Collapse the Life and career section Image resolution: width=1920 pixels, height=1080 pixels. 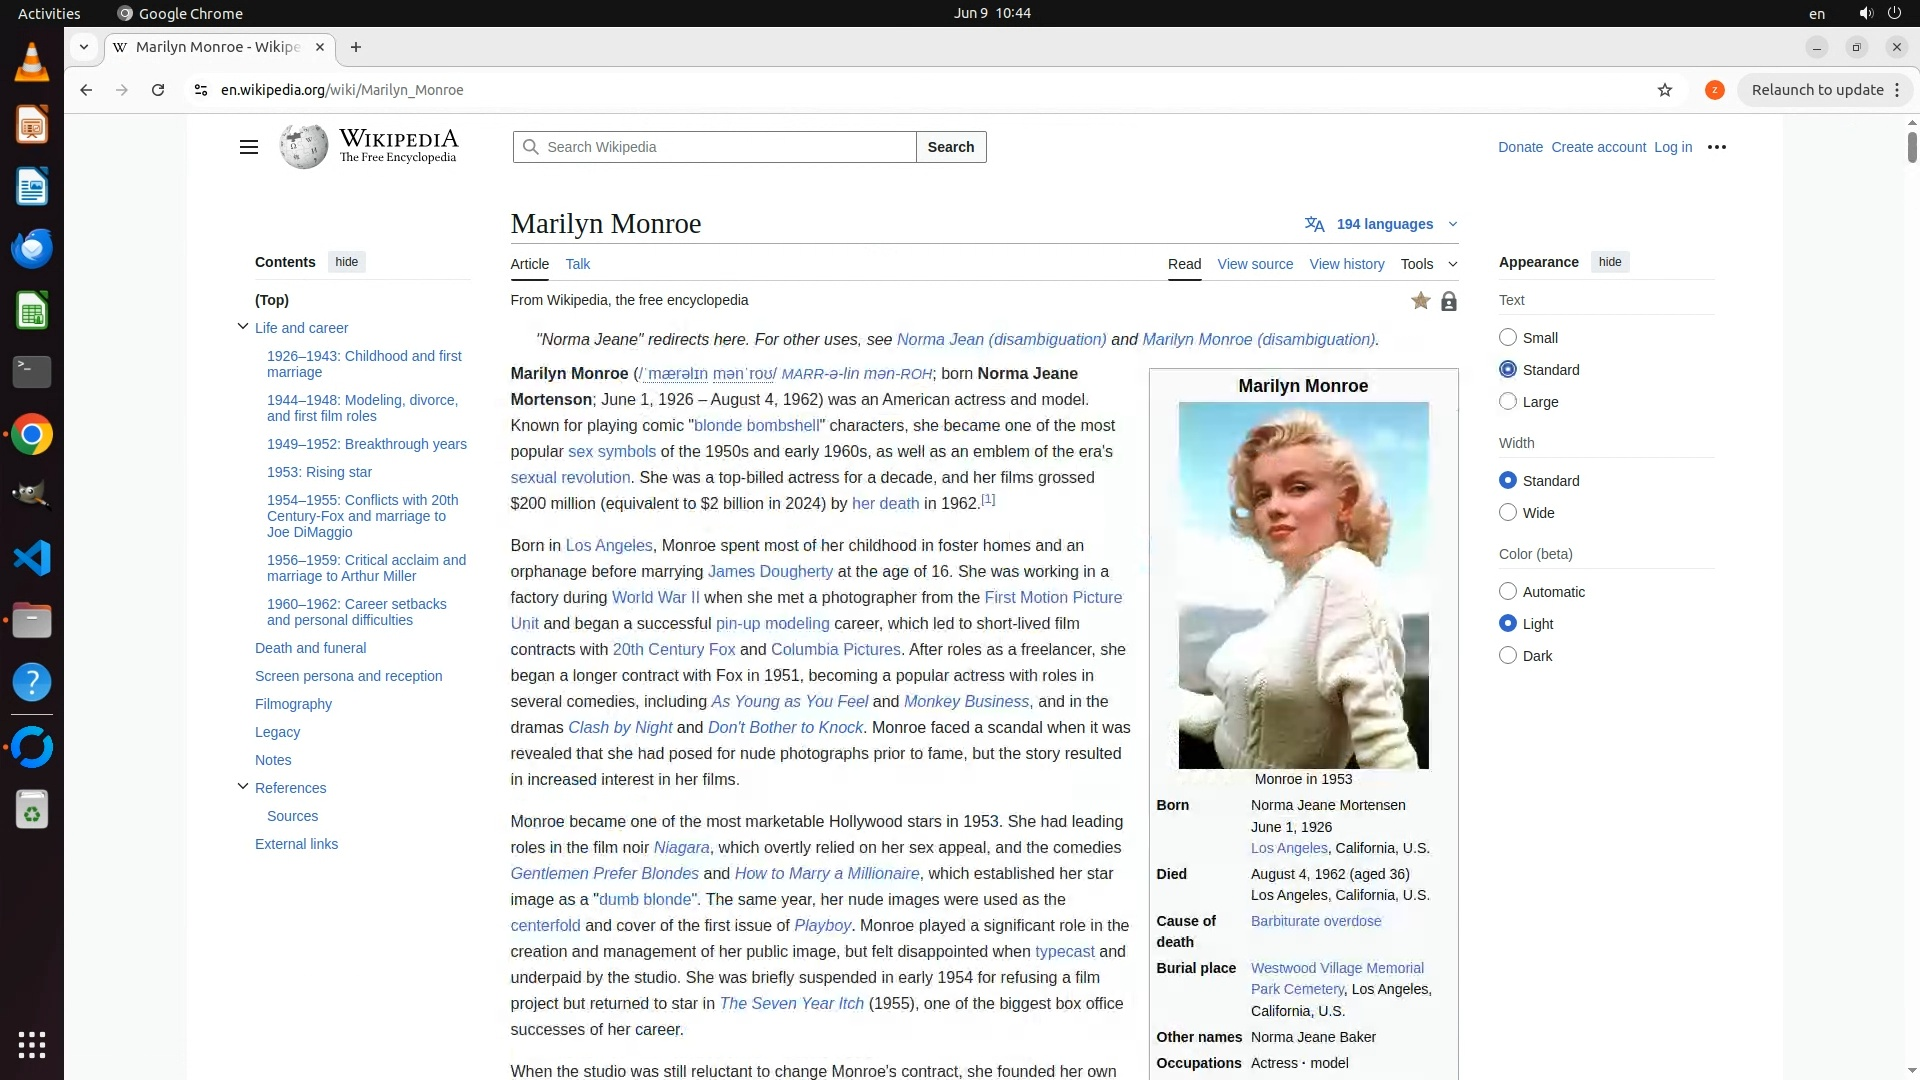[242, 327]
